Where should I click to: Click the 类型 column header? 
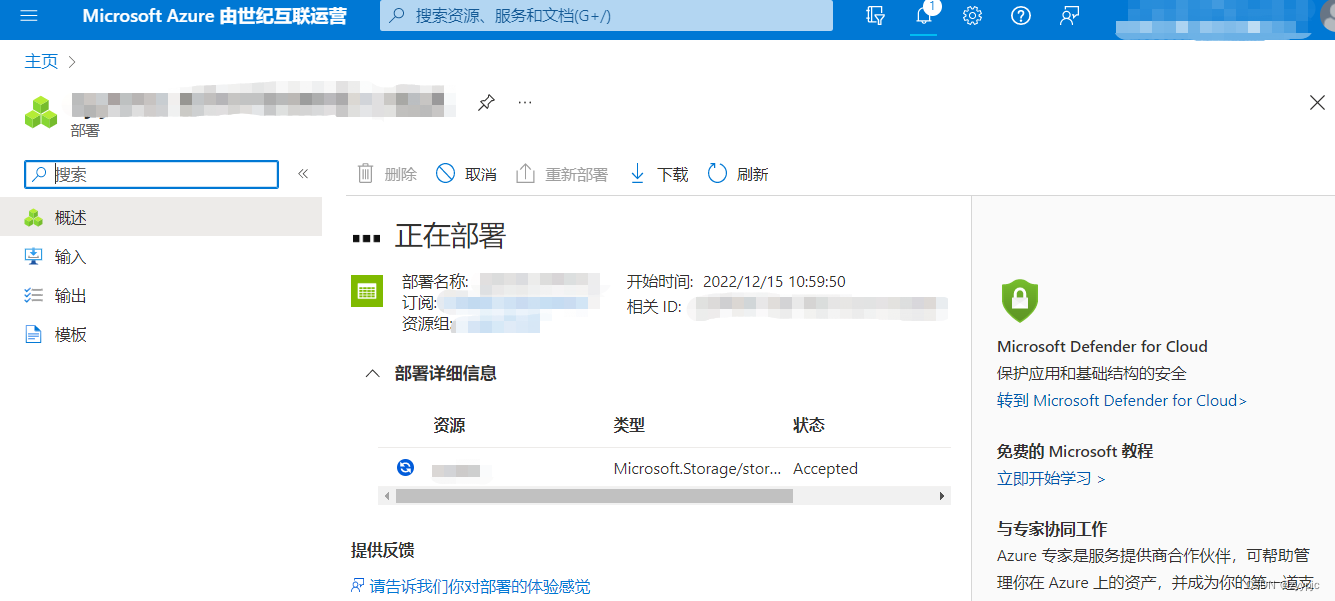[629, 426]
